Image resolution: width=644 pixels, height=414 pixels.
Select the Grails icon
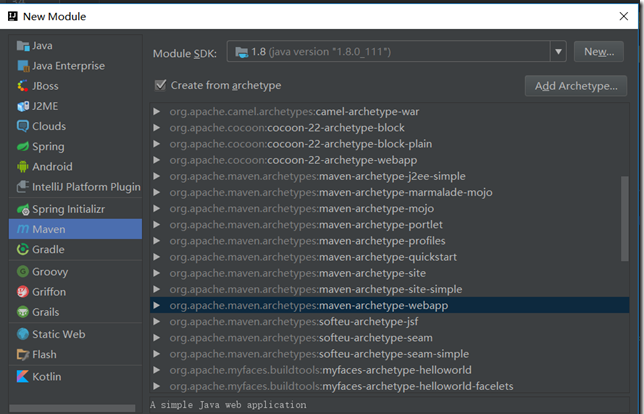coord(23,312)
